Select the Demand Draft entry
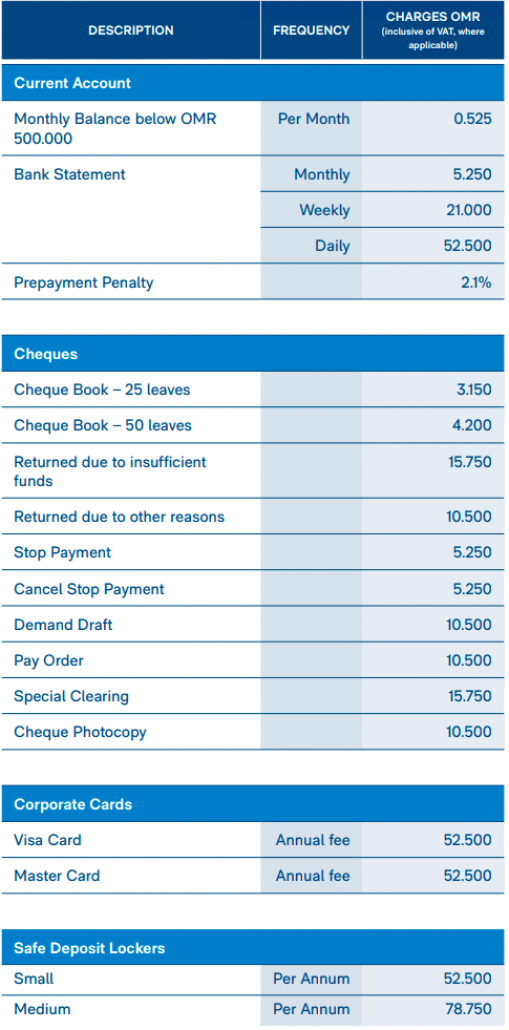This screenshot has width=509, height=1030. pyautogui.click(x=63, y=625)
